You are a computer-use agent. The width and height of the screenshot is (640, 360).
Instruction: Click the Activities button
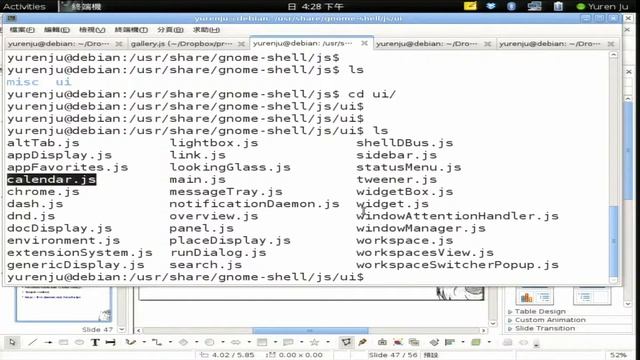(24, 6)
